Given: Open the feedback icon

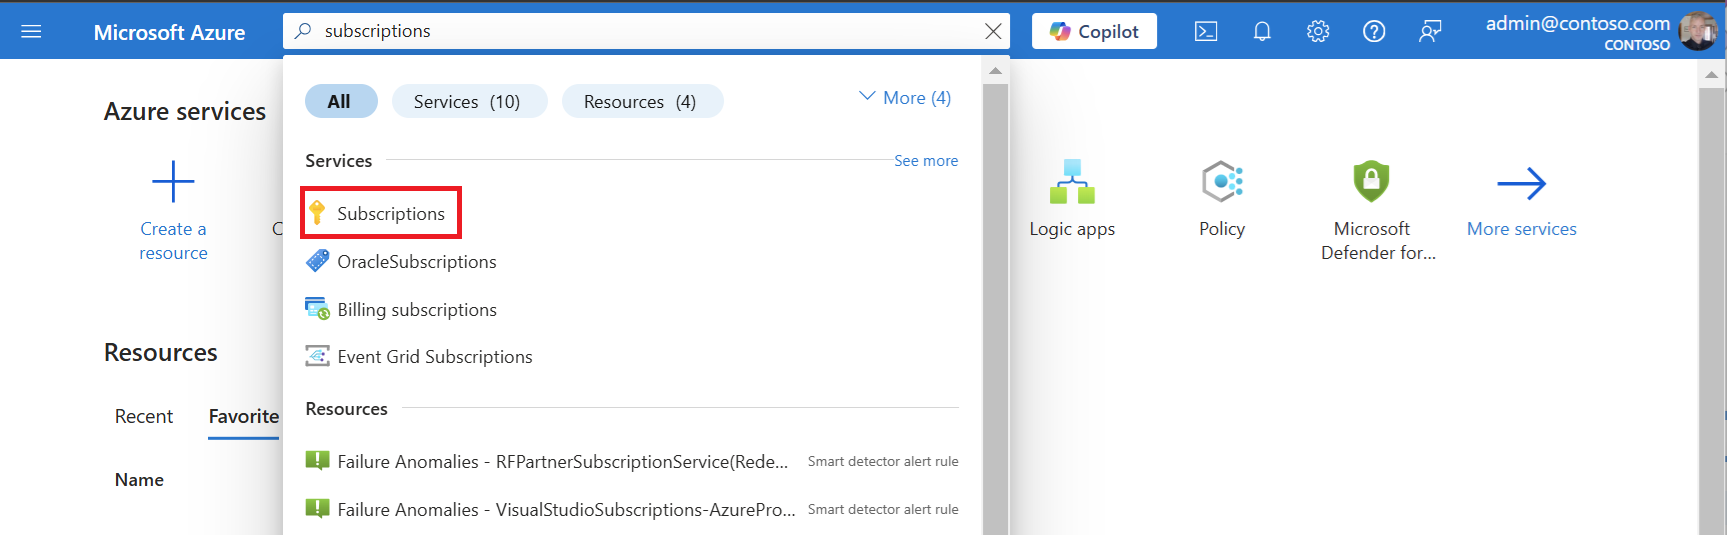Looking at the screenshot, I should [1430, 31].
